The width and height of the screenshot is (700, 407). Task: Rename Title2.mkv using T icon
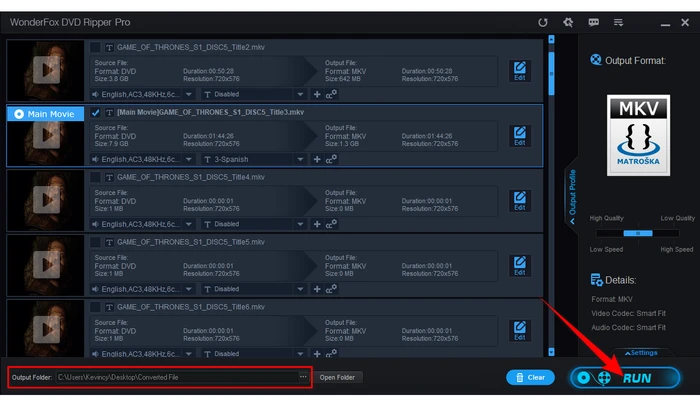109,47
